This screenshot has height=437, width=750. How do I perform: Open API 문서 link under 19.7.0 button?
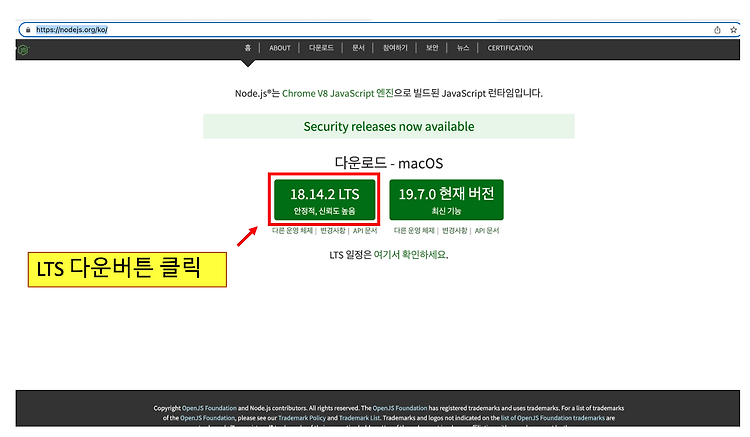click(487, 230)
